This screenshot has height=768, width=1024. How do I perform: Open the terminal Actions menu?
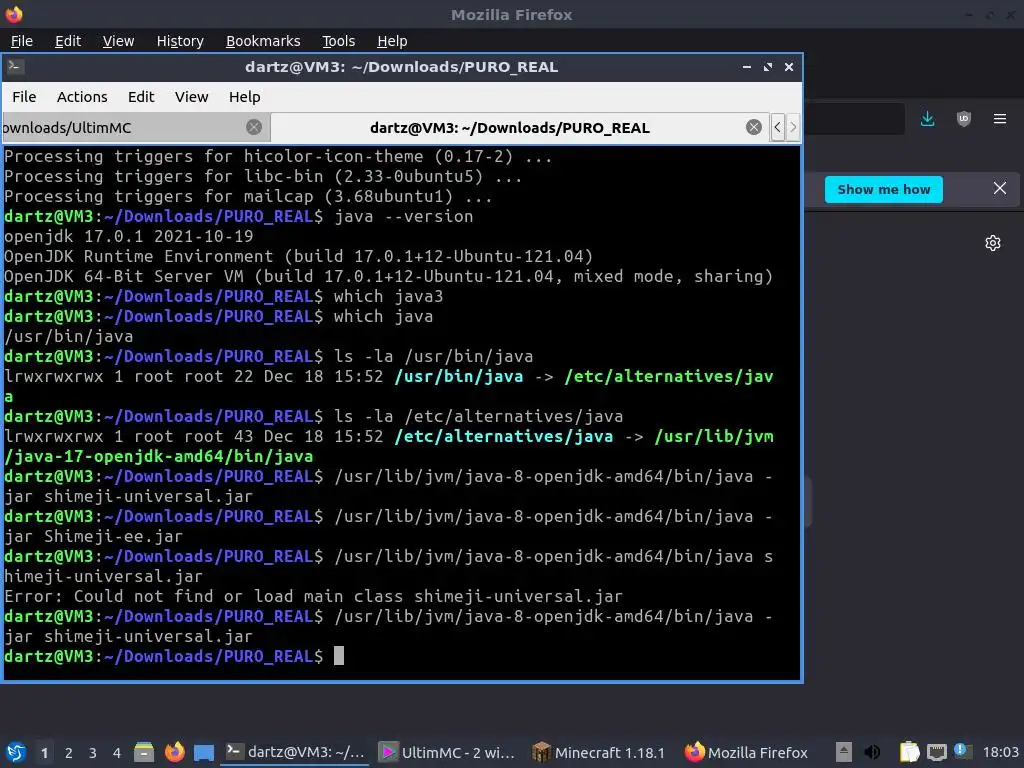[82, 97]
